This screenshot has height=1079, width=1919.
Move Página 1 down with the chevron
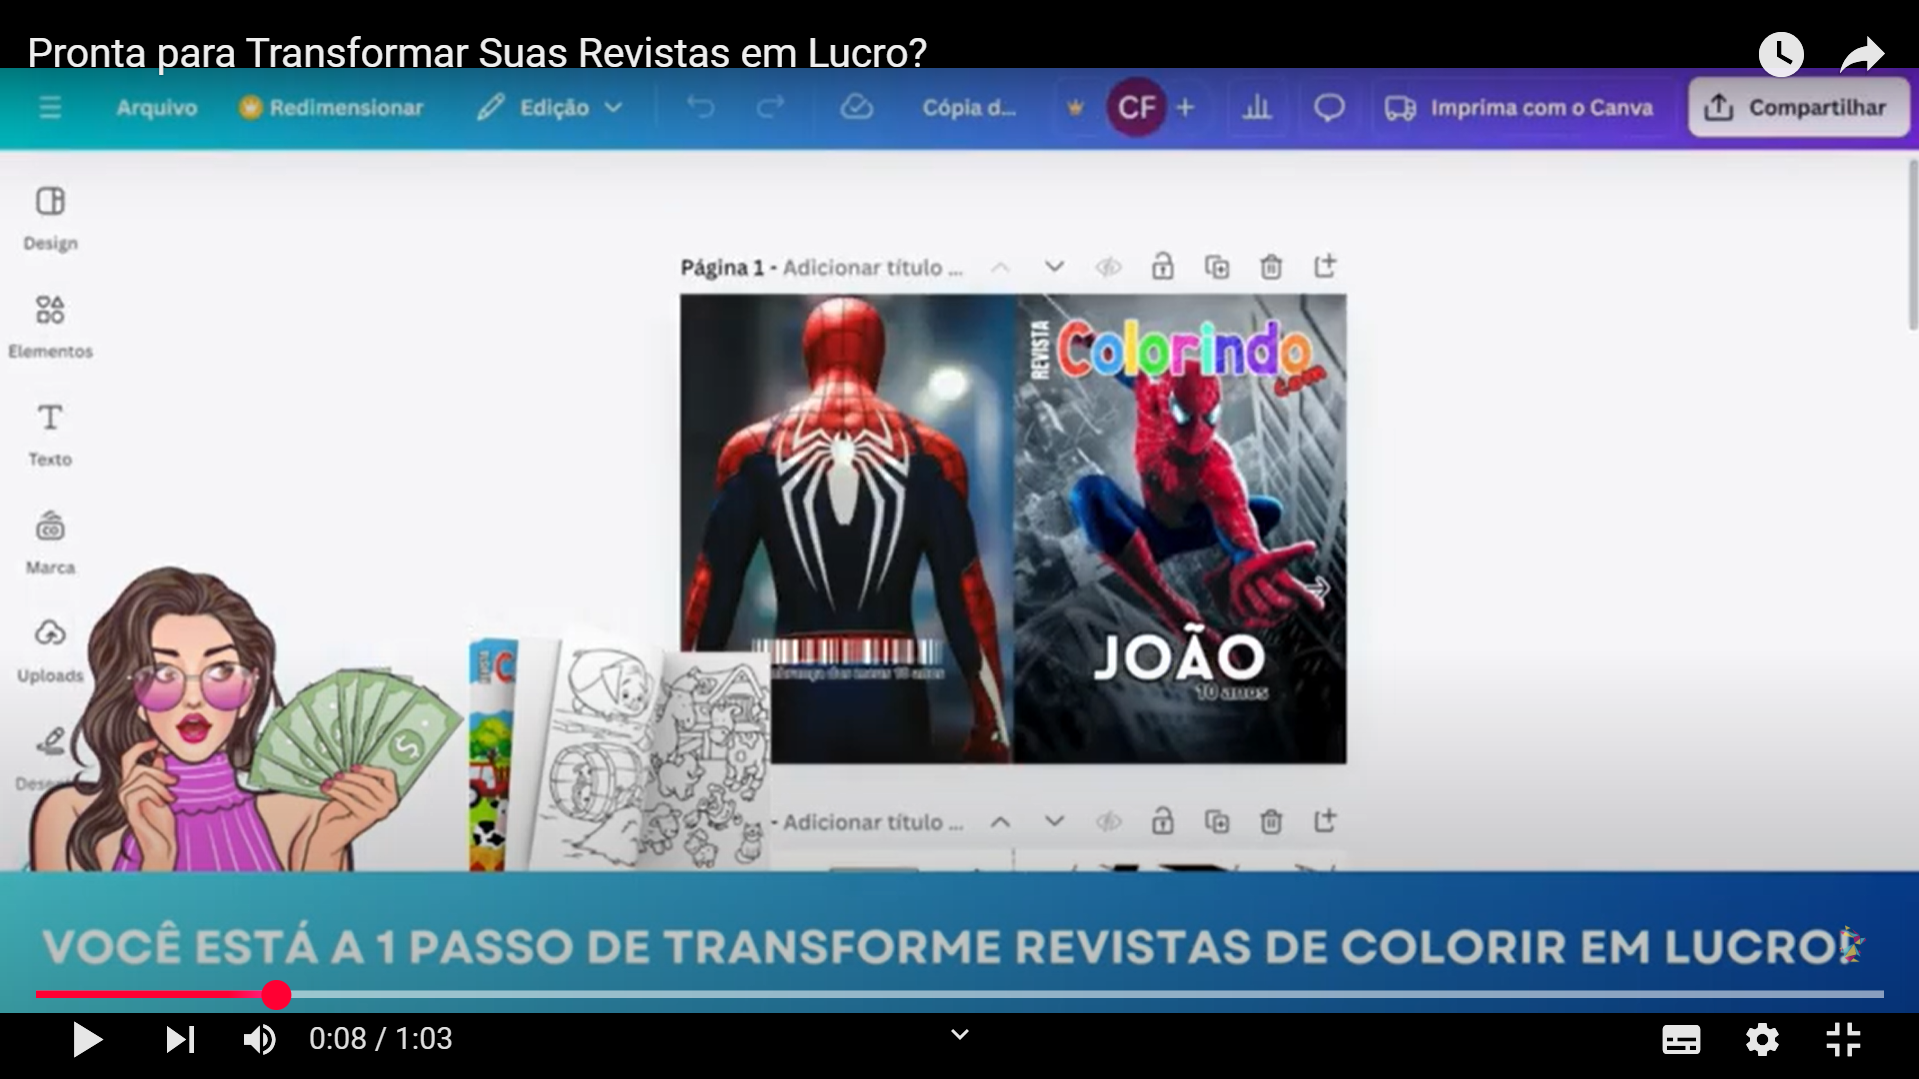1054,267
